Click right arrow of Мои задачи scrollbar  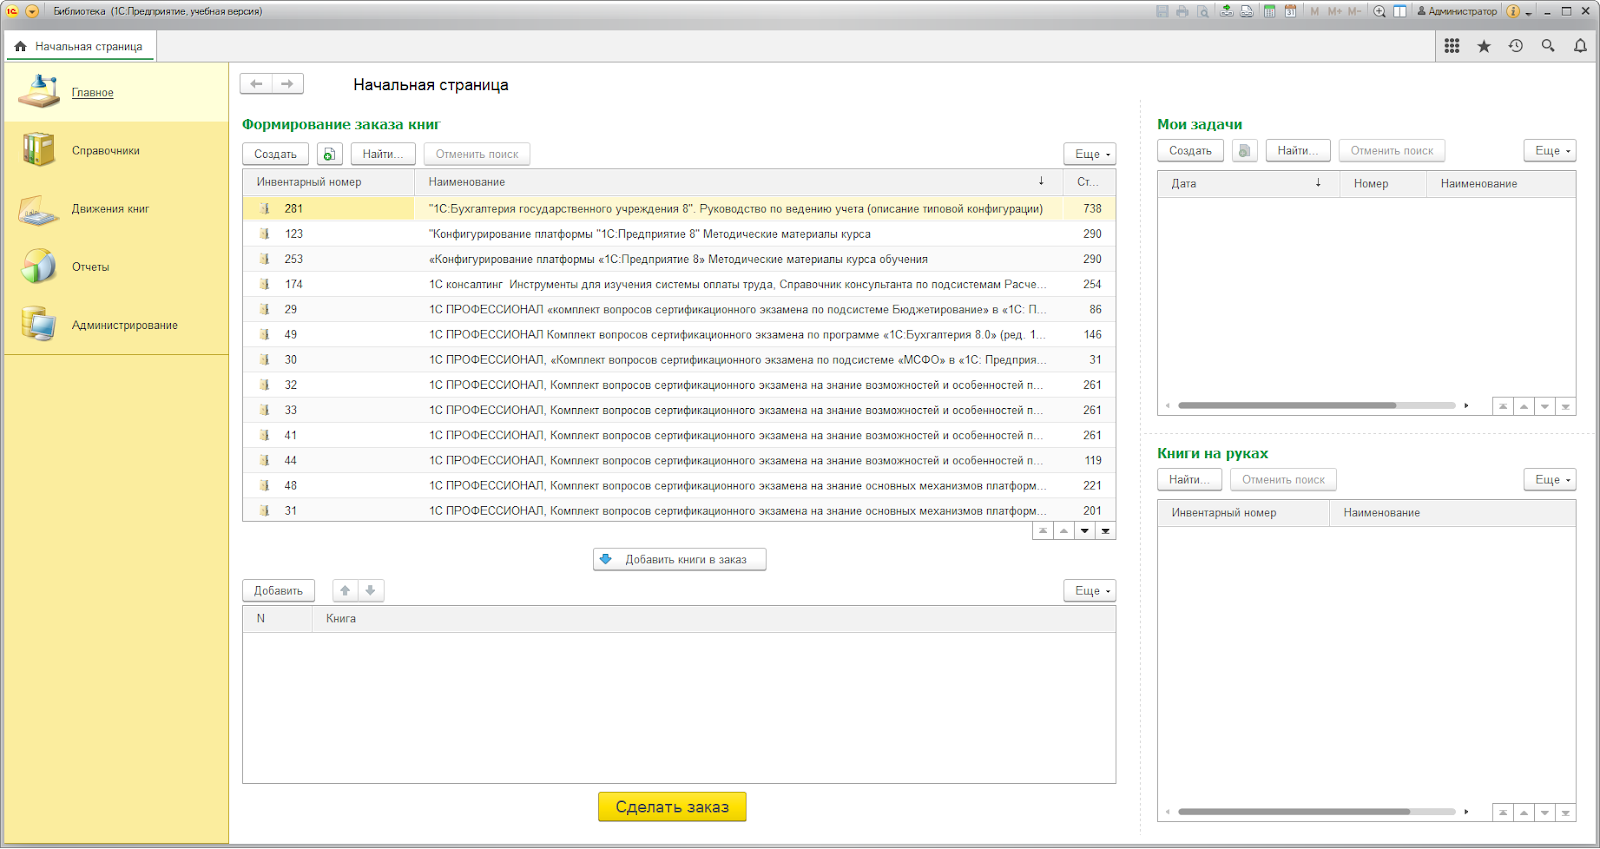pyautogui.click(x=1466, y=406)
